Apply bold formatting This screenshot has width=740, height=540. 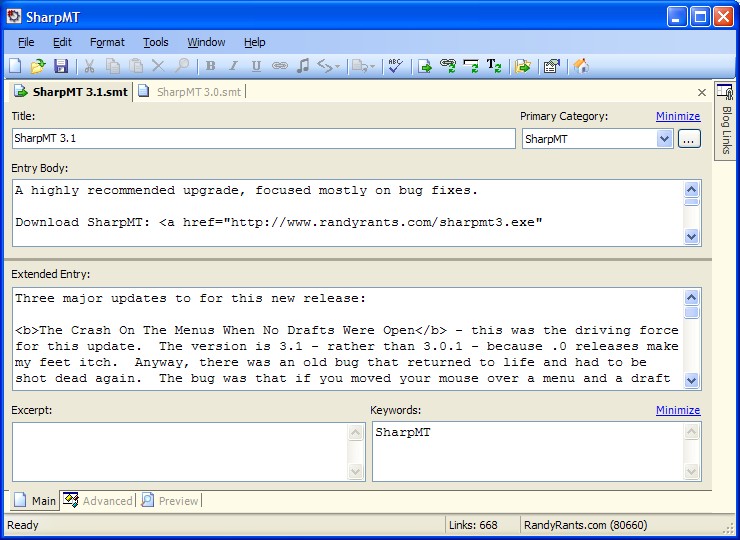[x=210, y=66]
